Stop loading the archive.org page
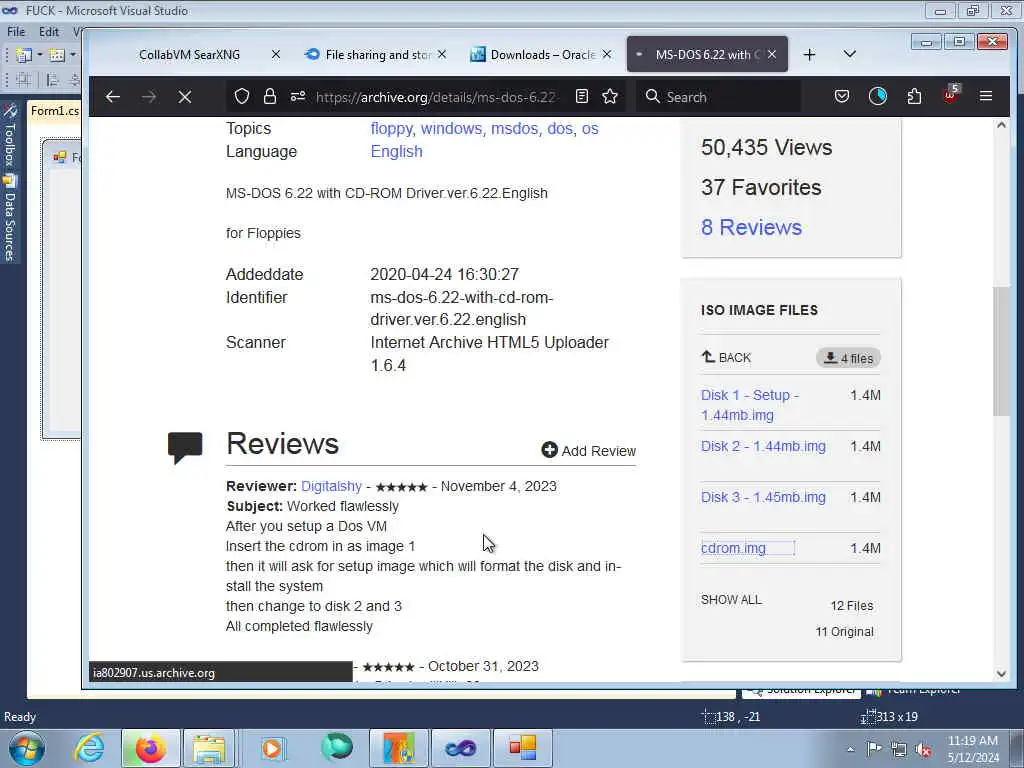This screenshot has height=768, width=1024. (x=185, y=97)
